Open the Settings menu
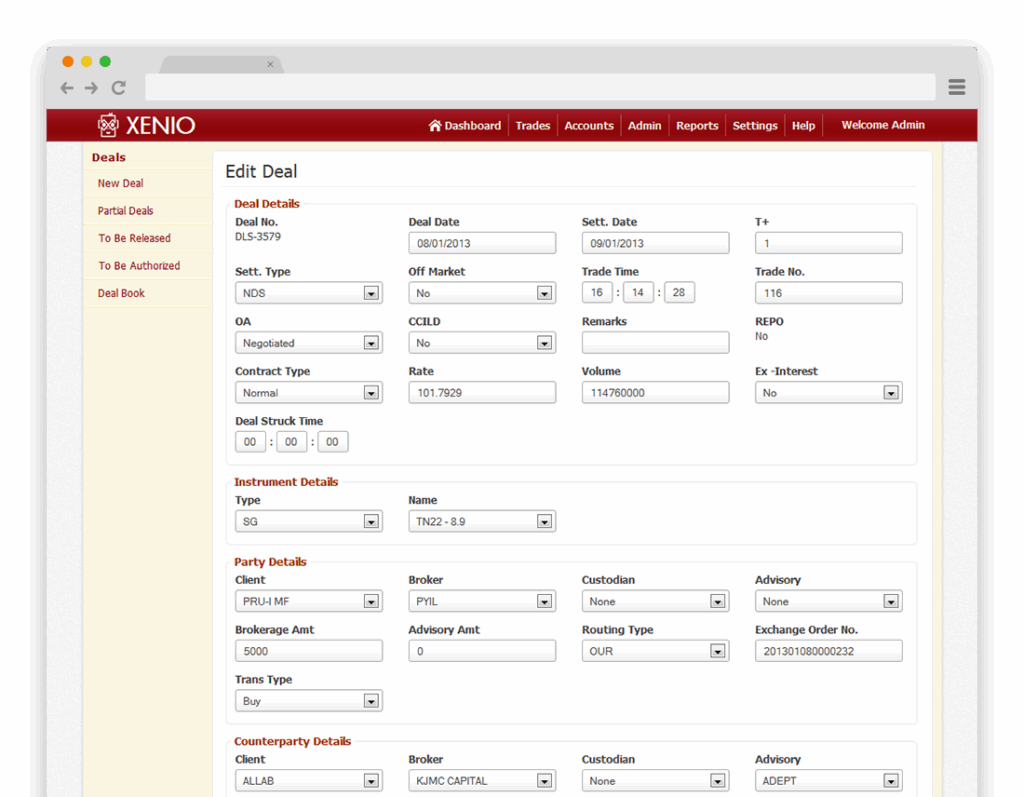This screenshot has width=1024, height=797. (755, 125)
